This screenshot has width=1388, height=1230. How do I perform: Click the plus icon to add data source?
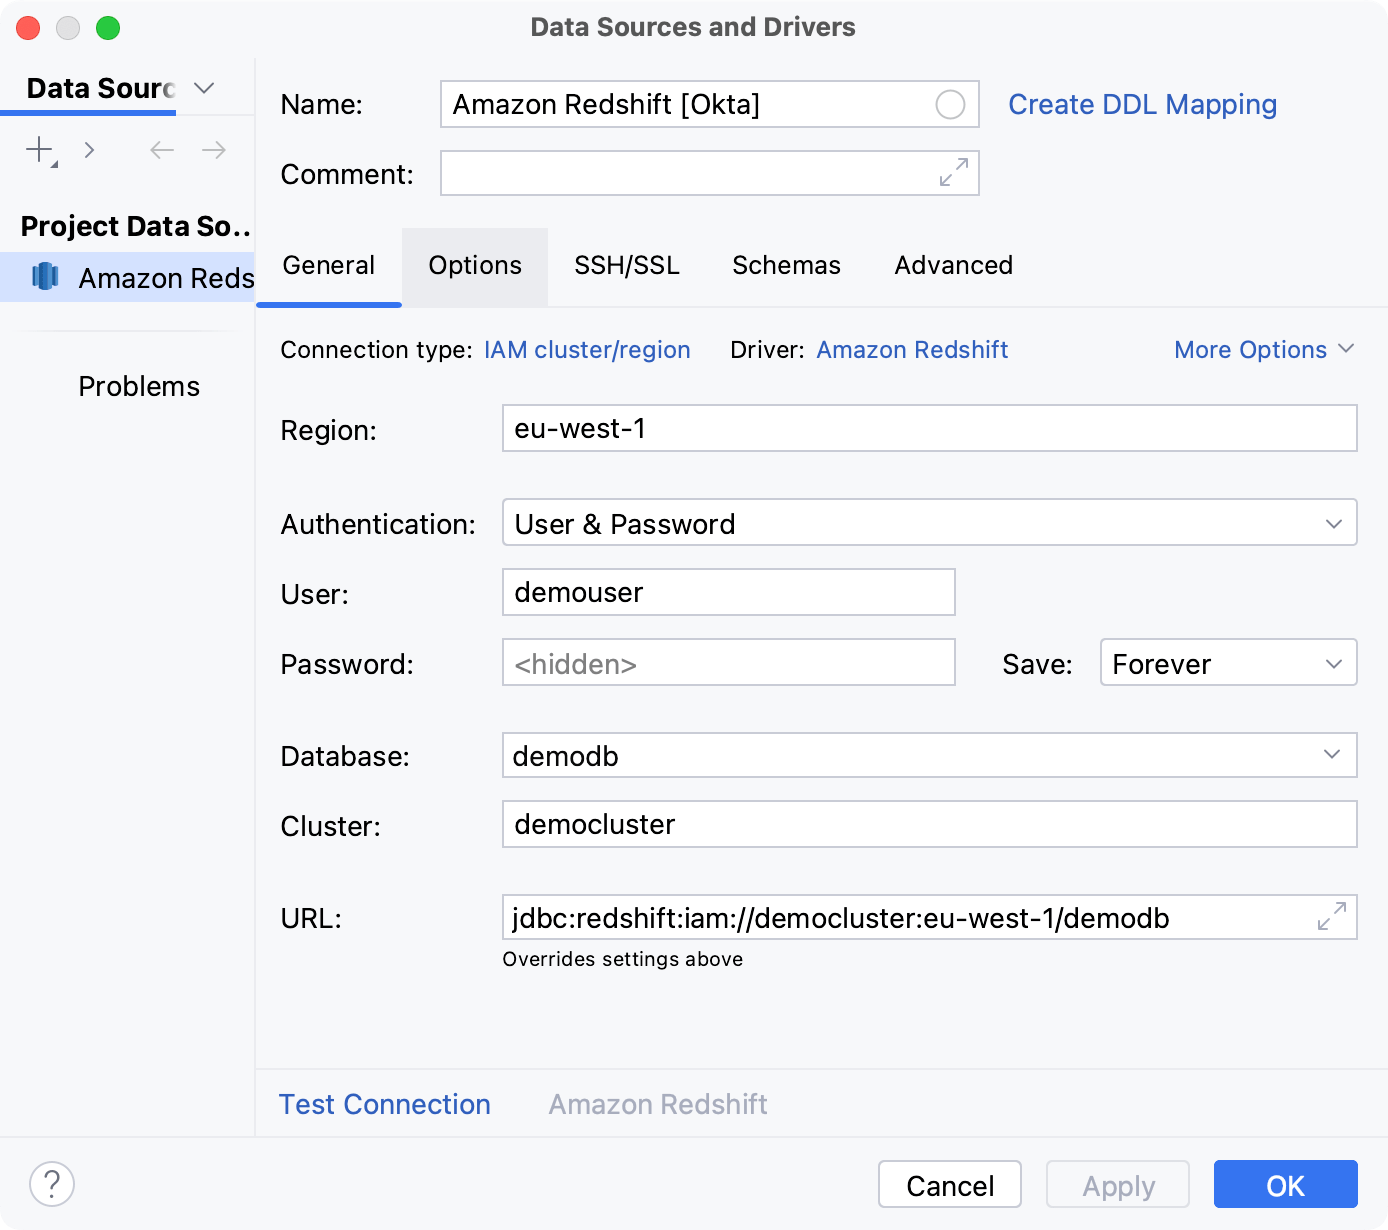click(x=40, y=150)
